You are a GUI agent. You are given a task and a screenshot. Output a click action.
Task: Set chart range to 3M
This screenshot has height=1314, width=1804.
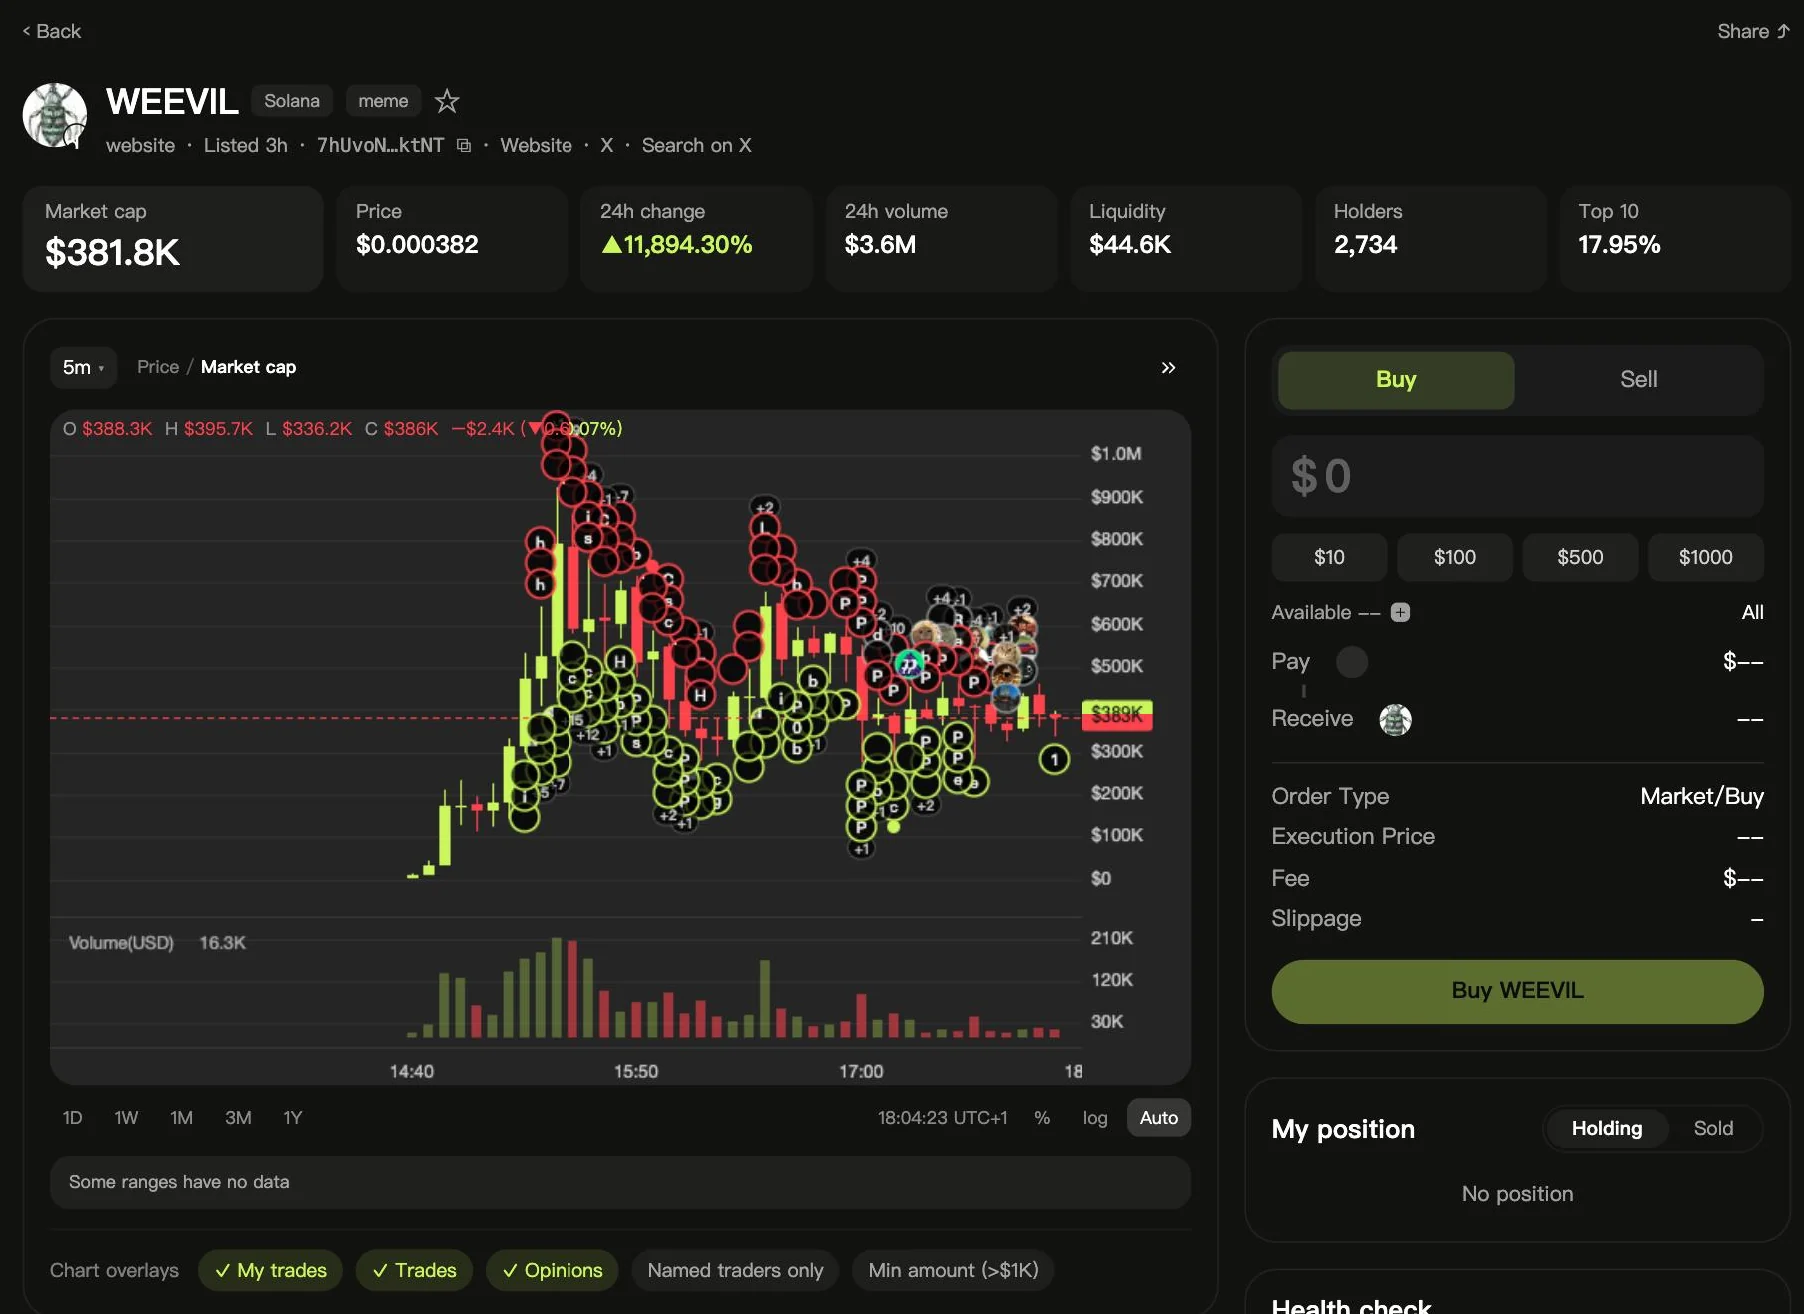pyautogui.click(x=238, y=1118)
